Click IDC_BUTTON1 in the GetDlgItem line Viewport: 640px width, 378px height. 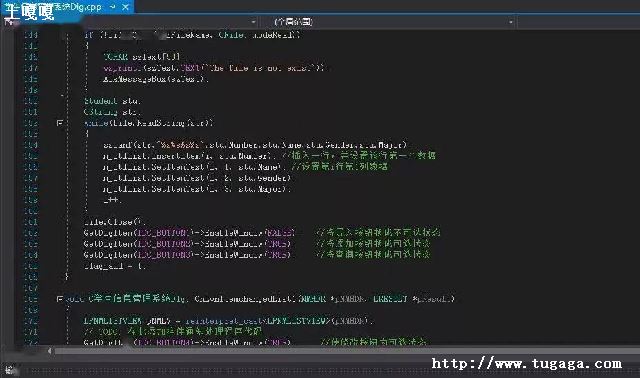click(x=163, y=233)
